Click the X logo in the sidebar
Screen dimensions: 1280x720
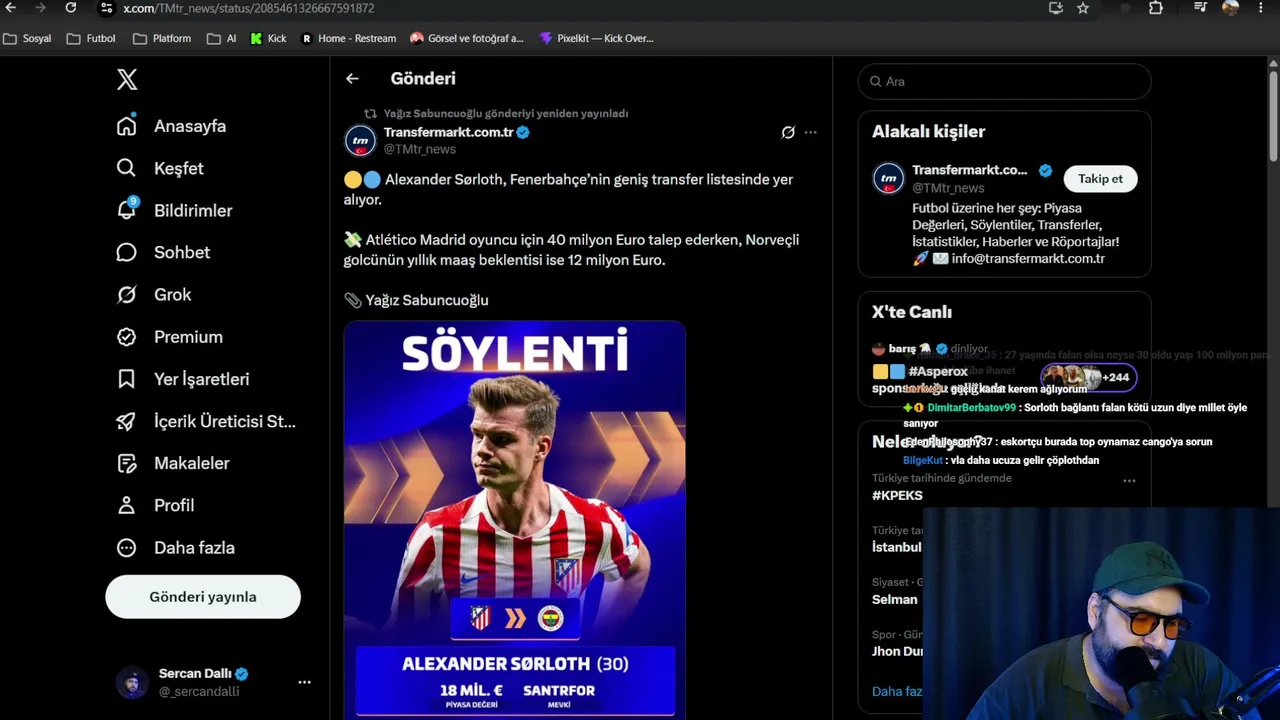[127, 80]
